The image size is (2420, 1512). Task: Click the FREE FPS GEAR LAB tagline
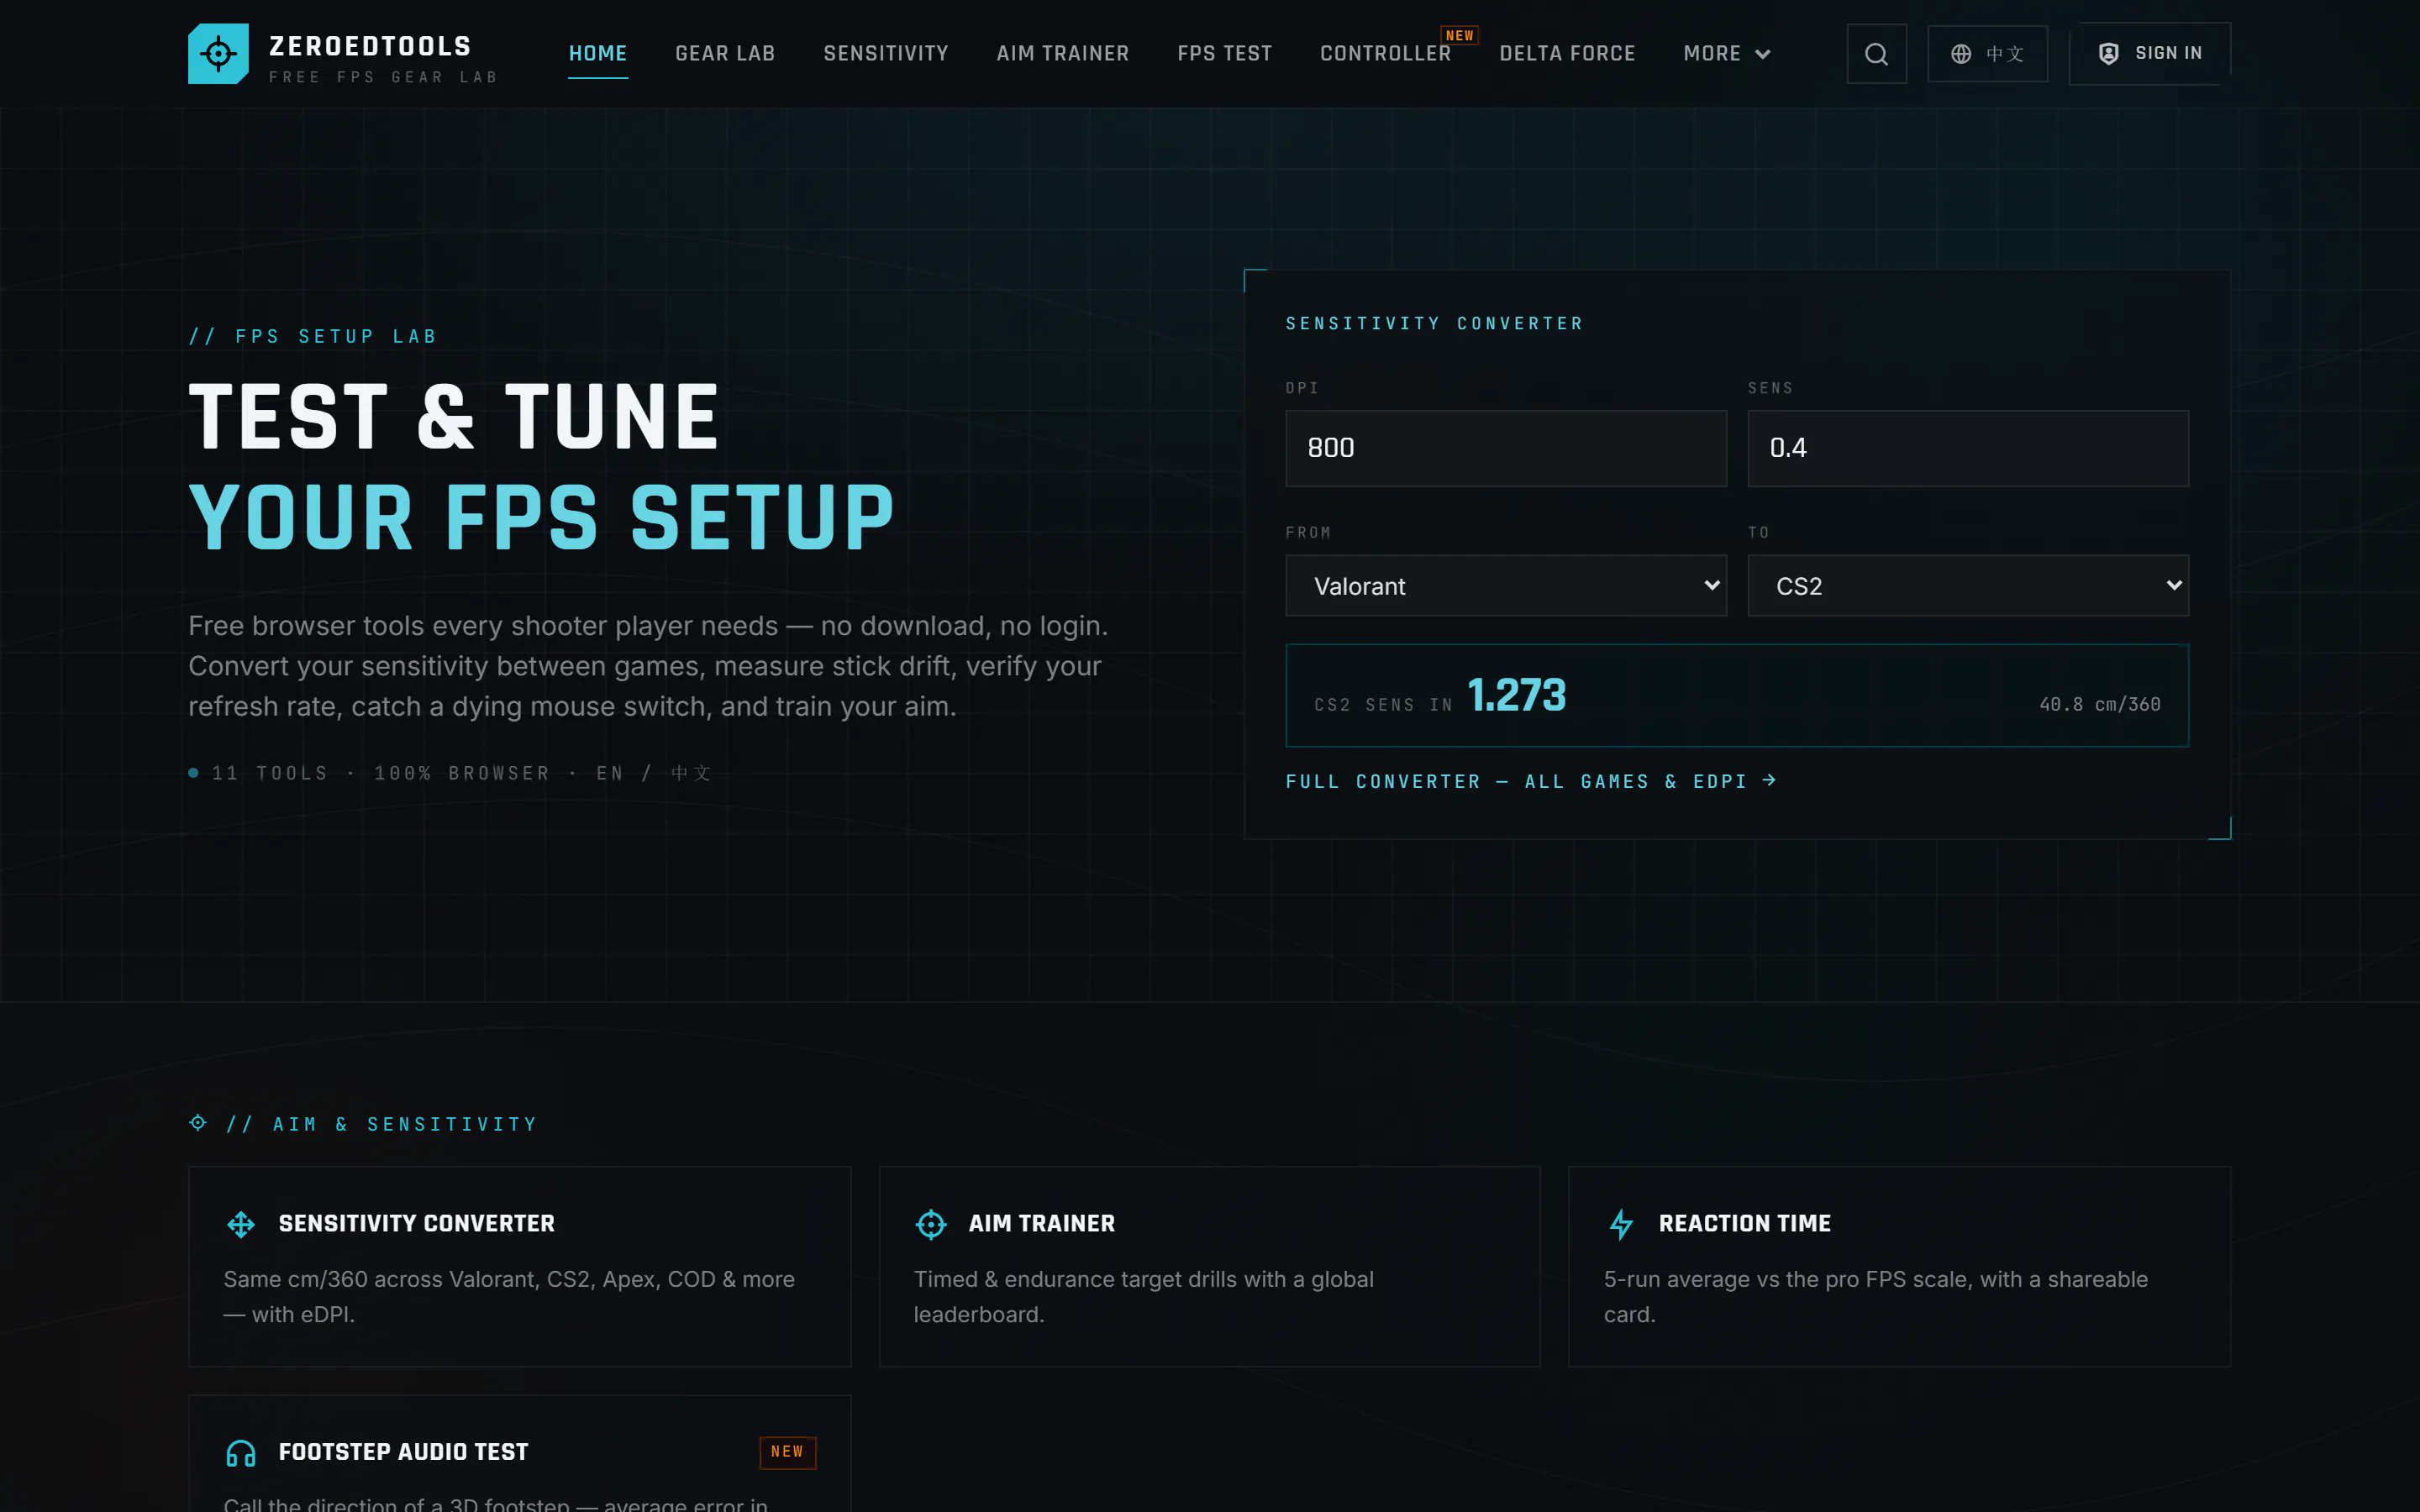coord(383,77)
